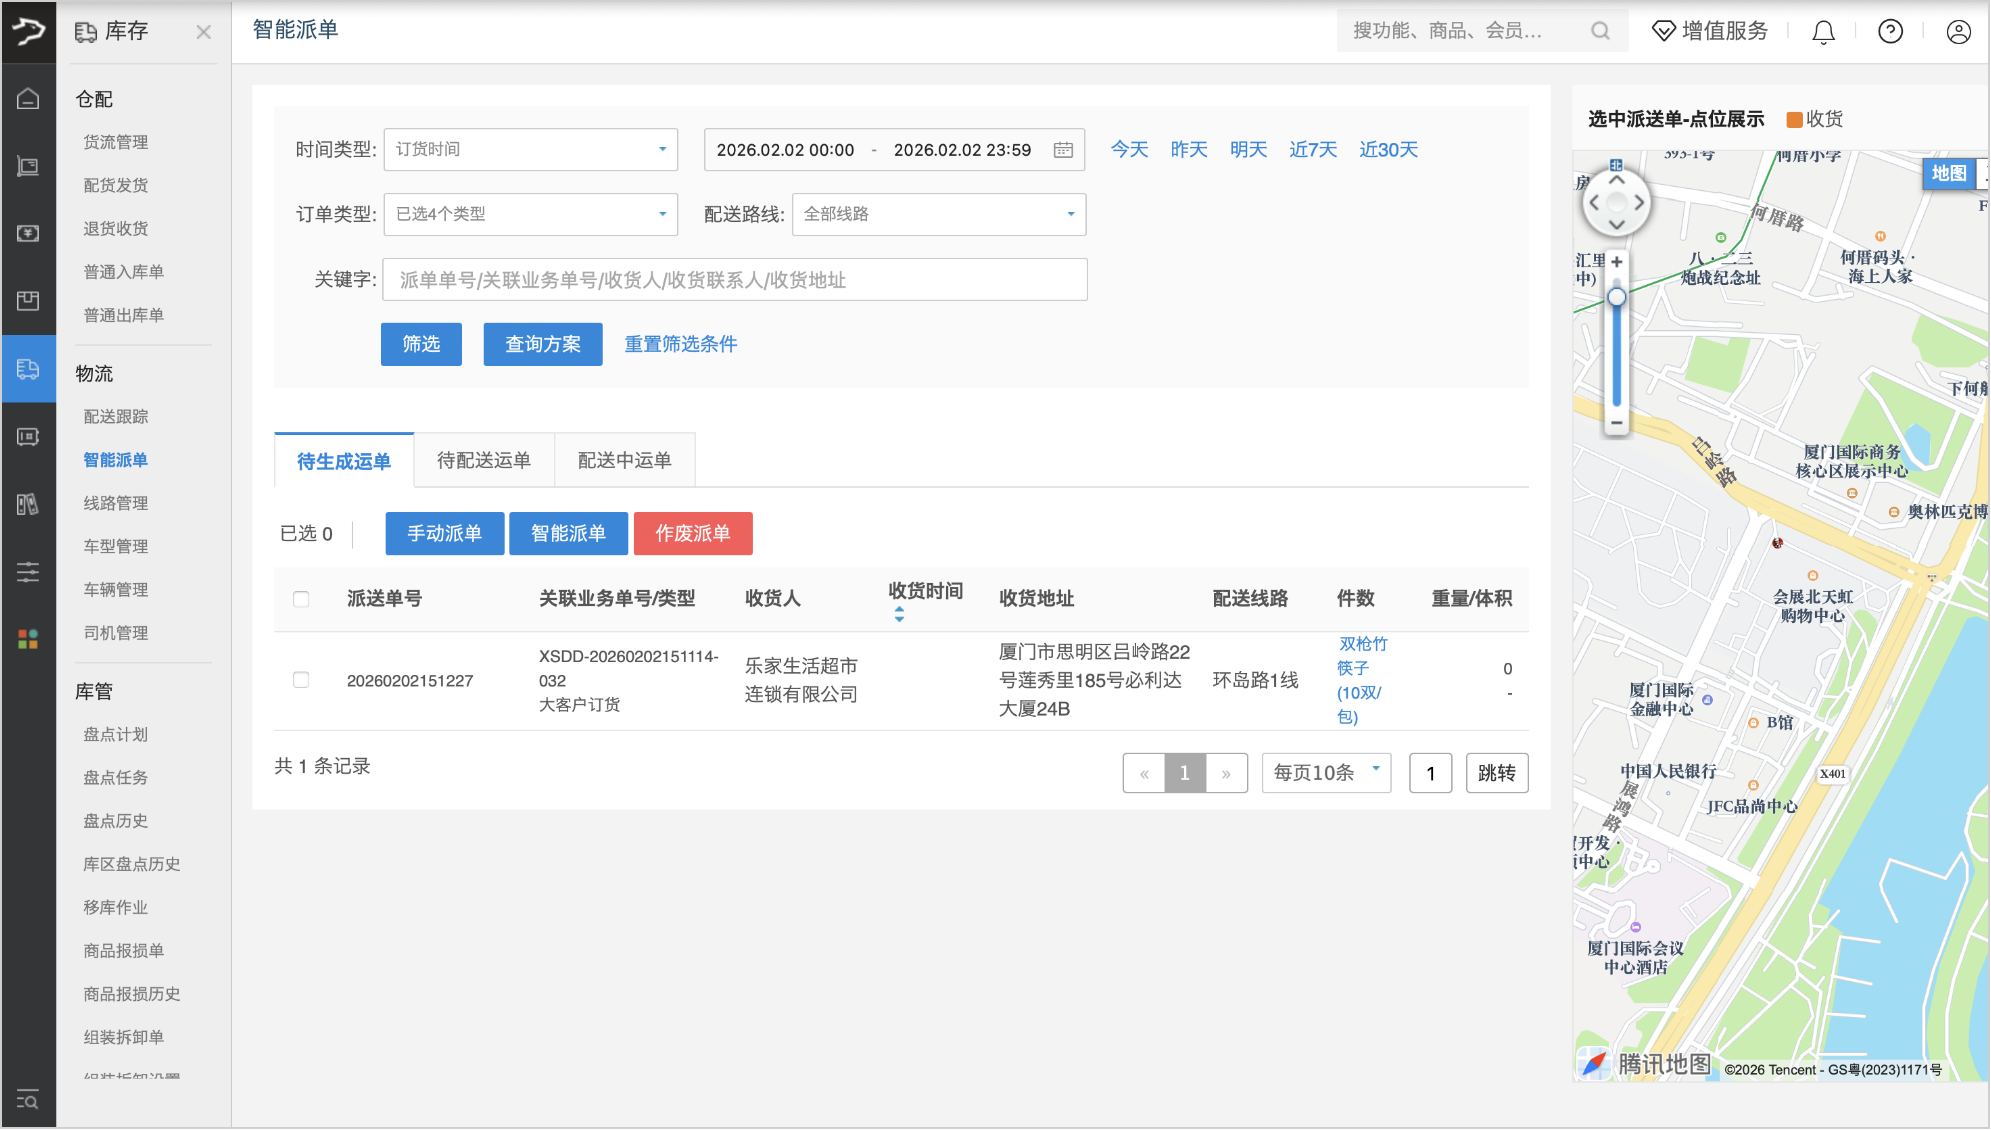Click the 重置筛选条件 link
The width and height of the screenshot is (1991, 1130).
[x=680, y=344]
